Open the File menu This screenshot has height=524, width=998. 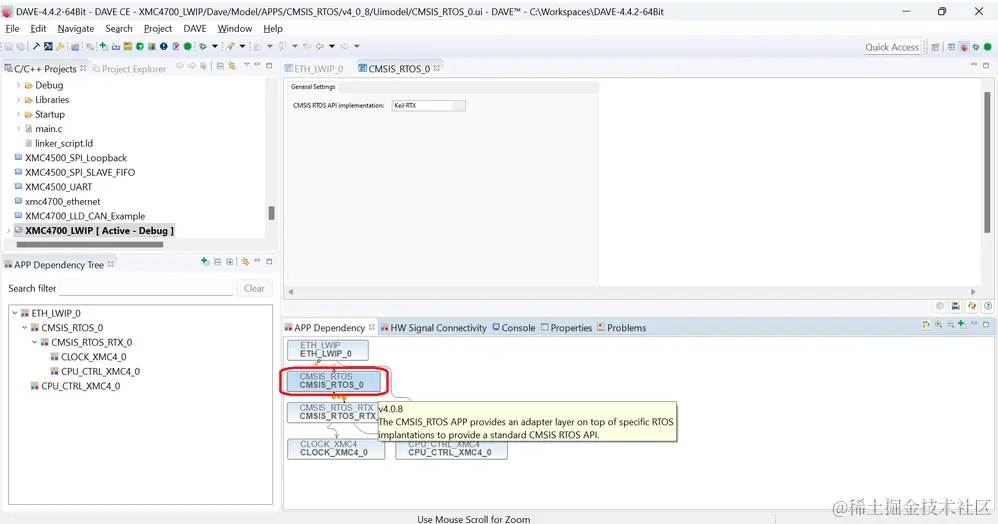pos(12,29)
